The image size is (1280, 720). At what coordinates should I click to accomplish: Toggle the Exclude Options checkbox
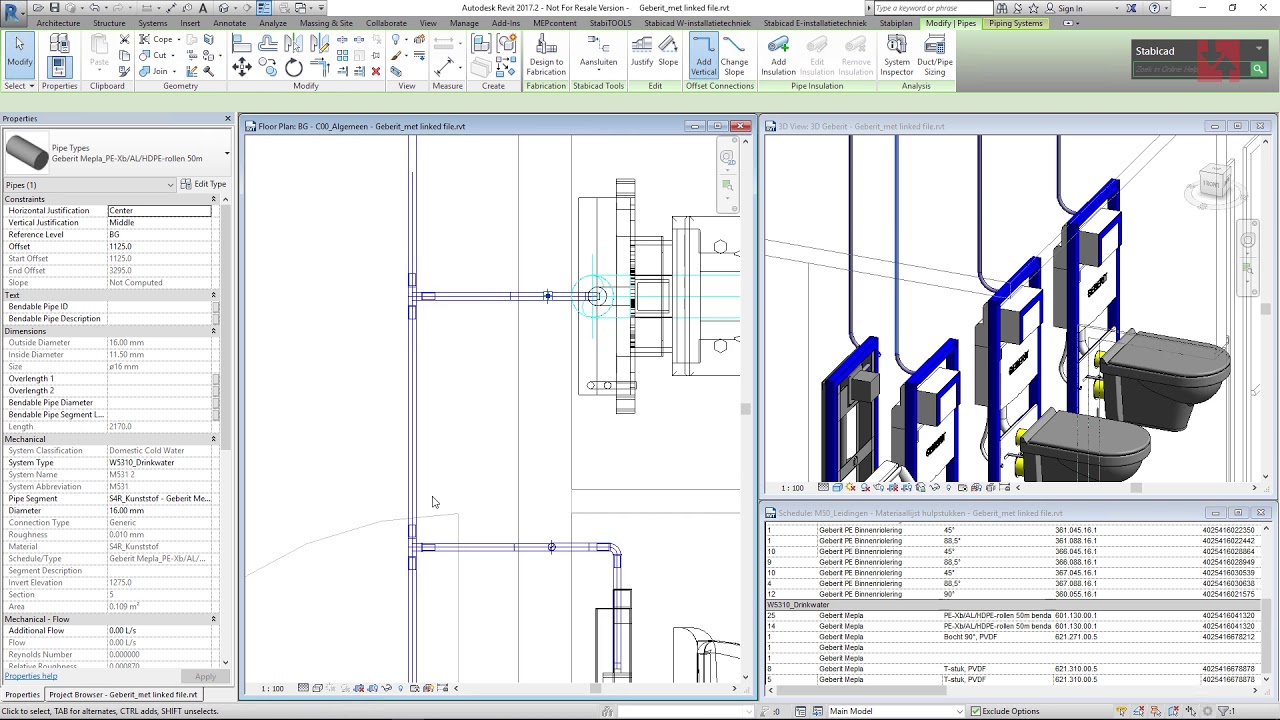pyautogui.click(x=975, y=711)
